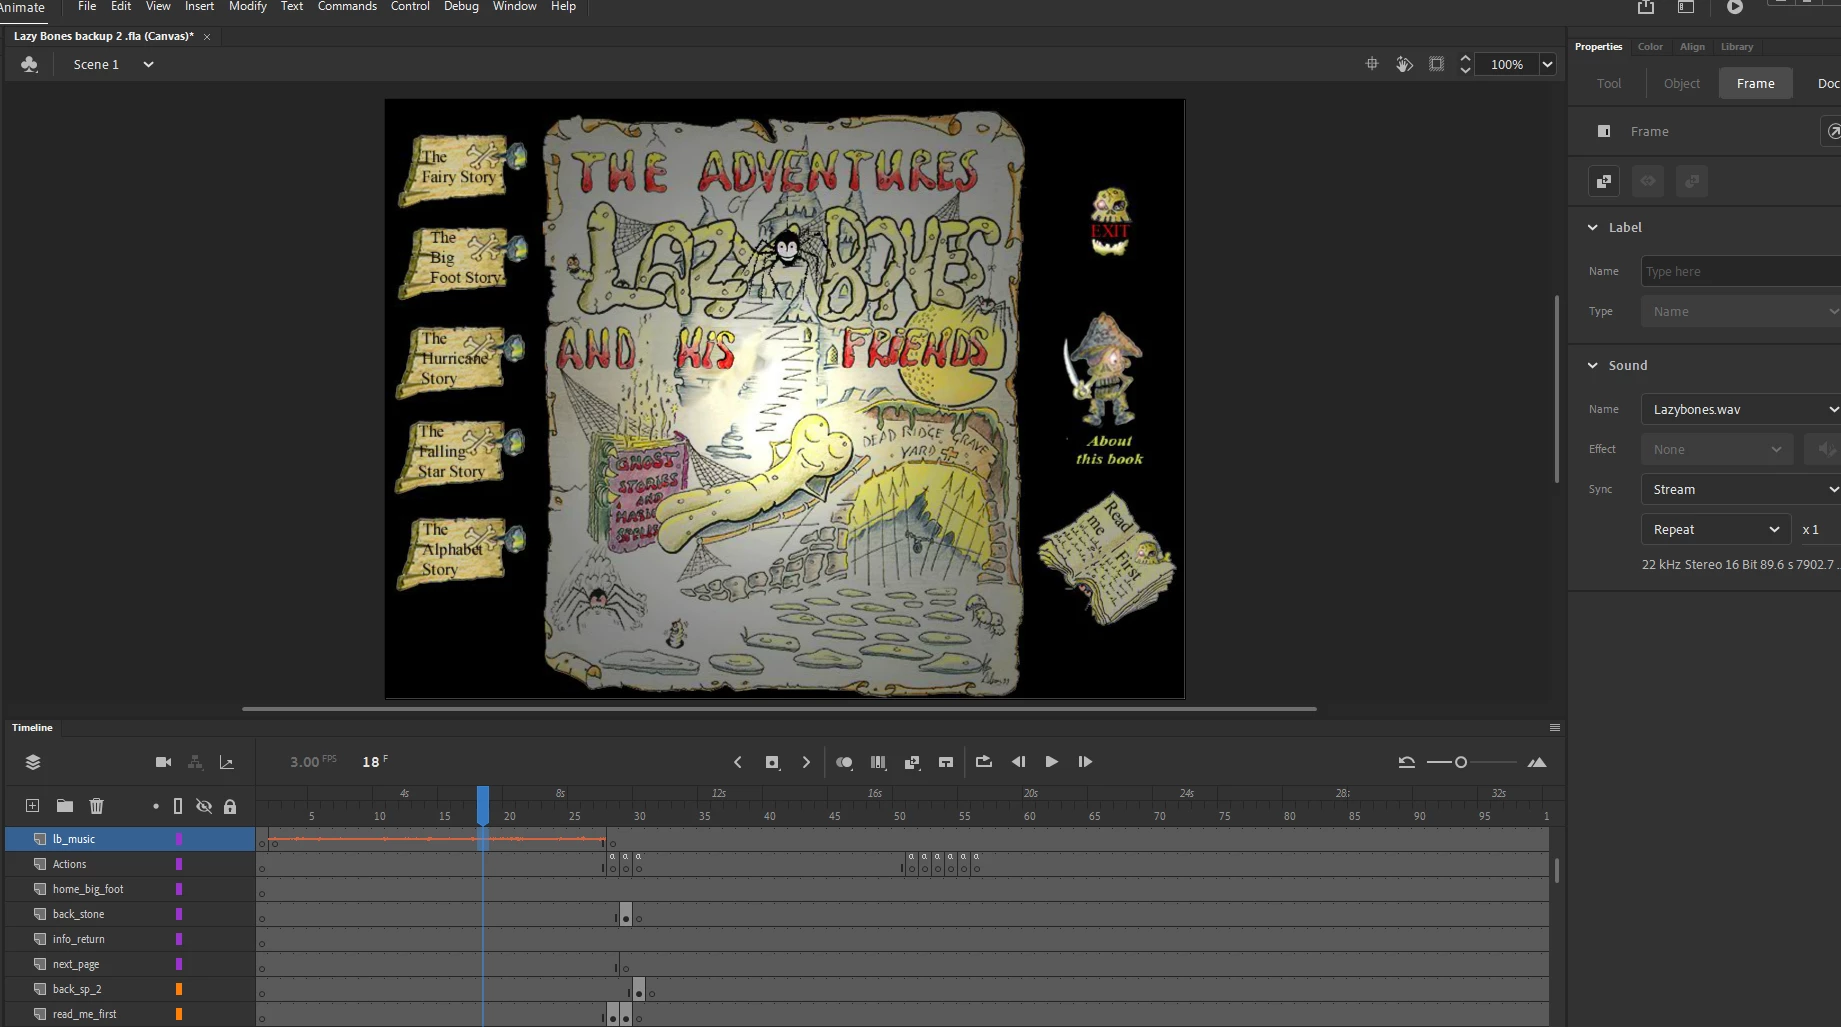Image resolution: width=1841 pixels, height=1027 pixels.
Task: Select the Actions layer in the timeline
Action: [x=130, y=864]
